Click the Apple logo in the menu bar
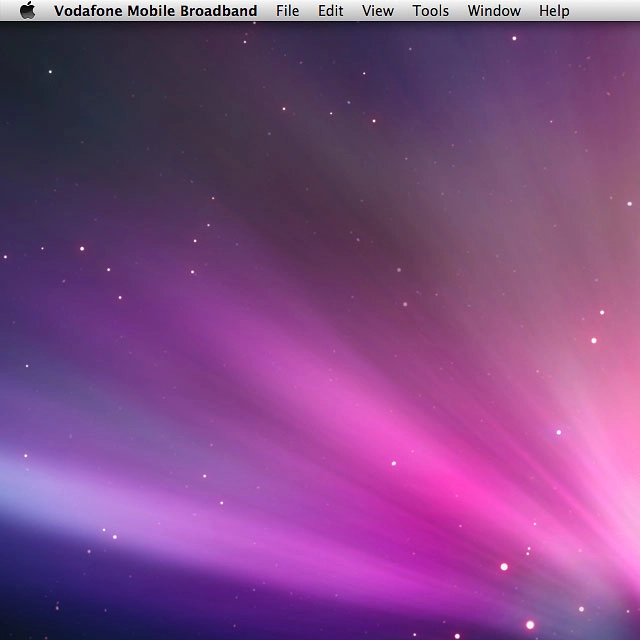 coord(27,11)
